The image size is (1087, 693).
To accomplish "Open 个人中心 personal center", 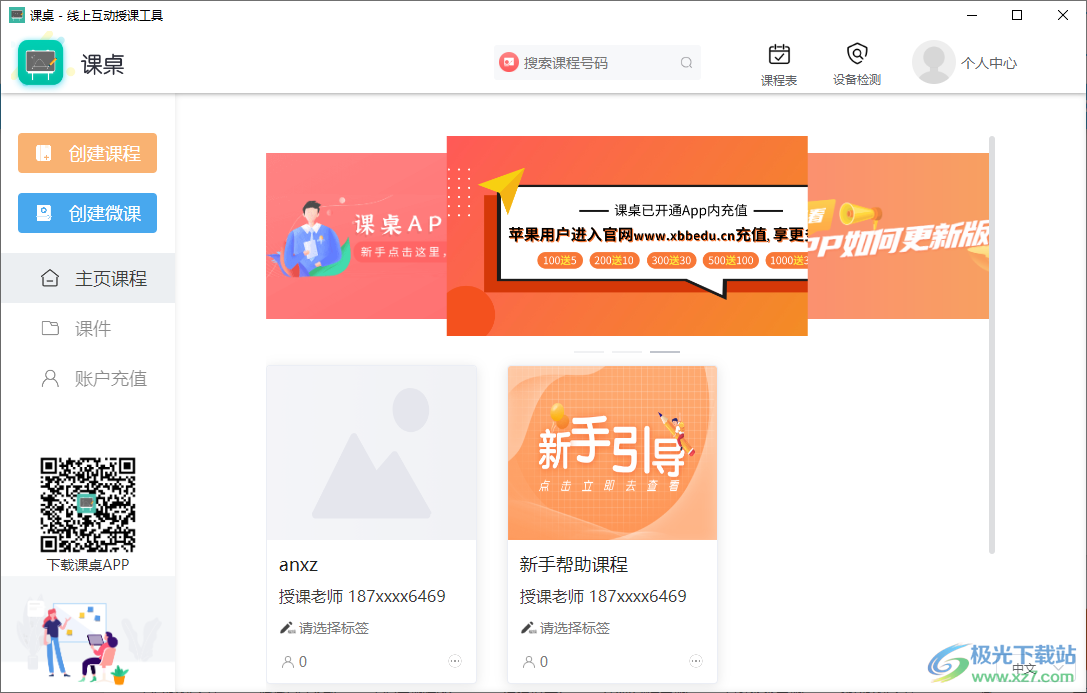I will click(989, 63).
